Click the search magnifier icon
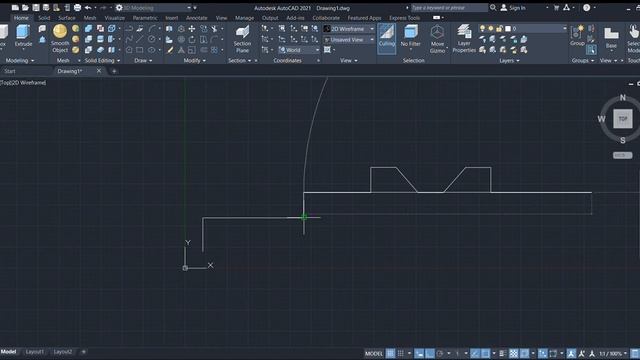Image resolution: width=640 pixels, height=360 pixels. tap(493, 7)
